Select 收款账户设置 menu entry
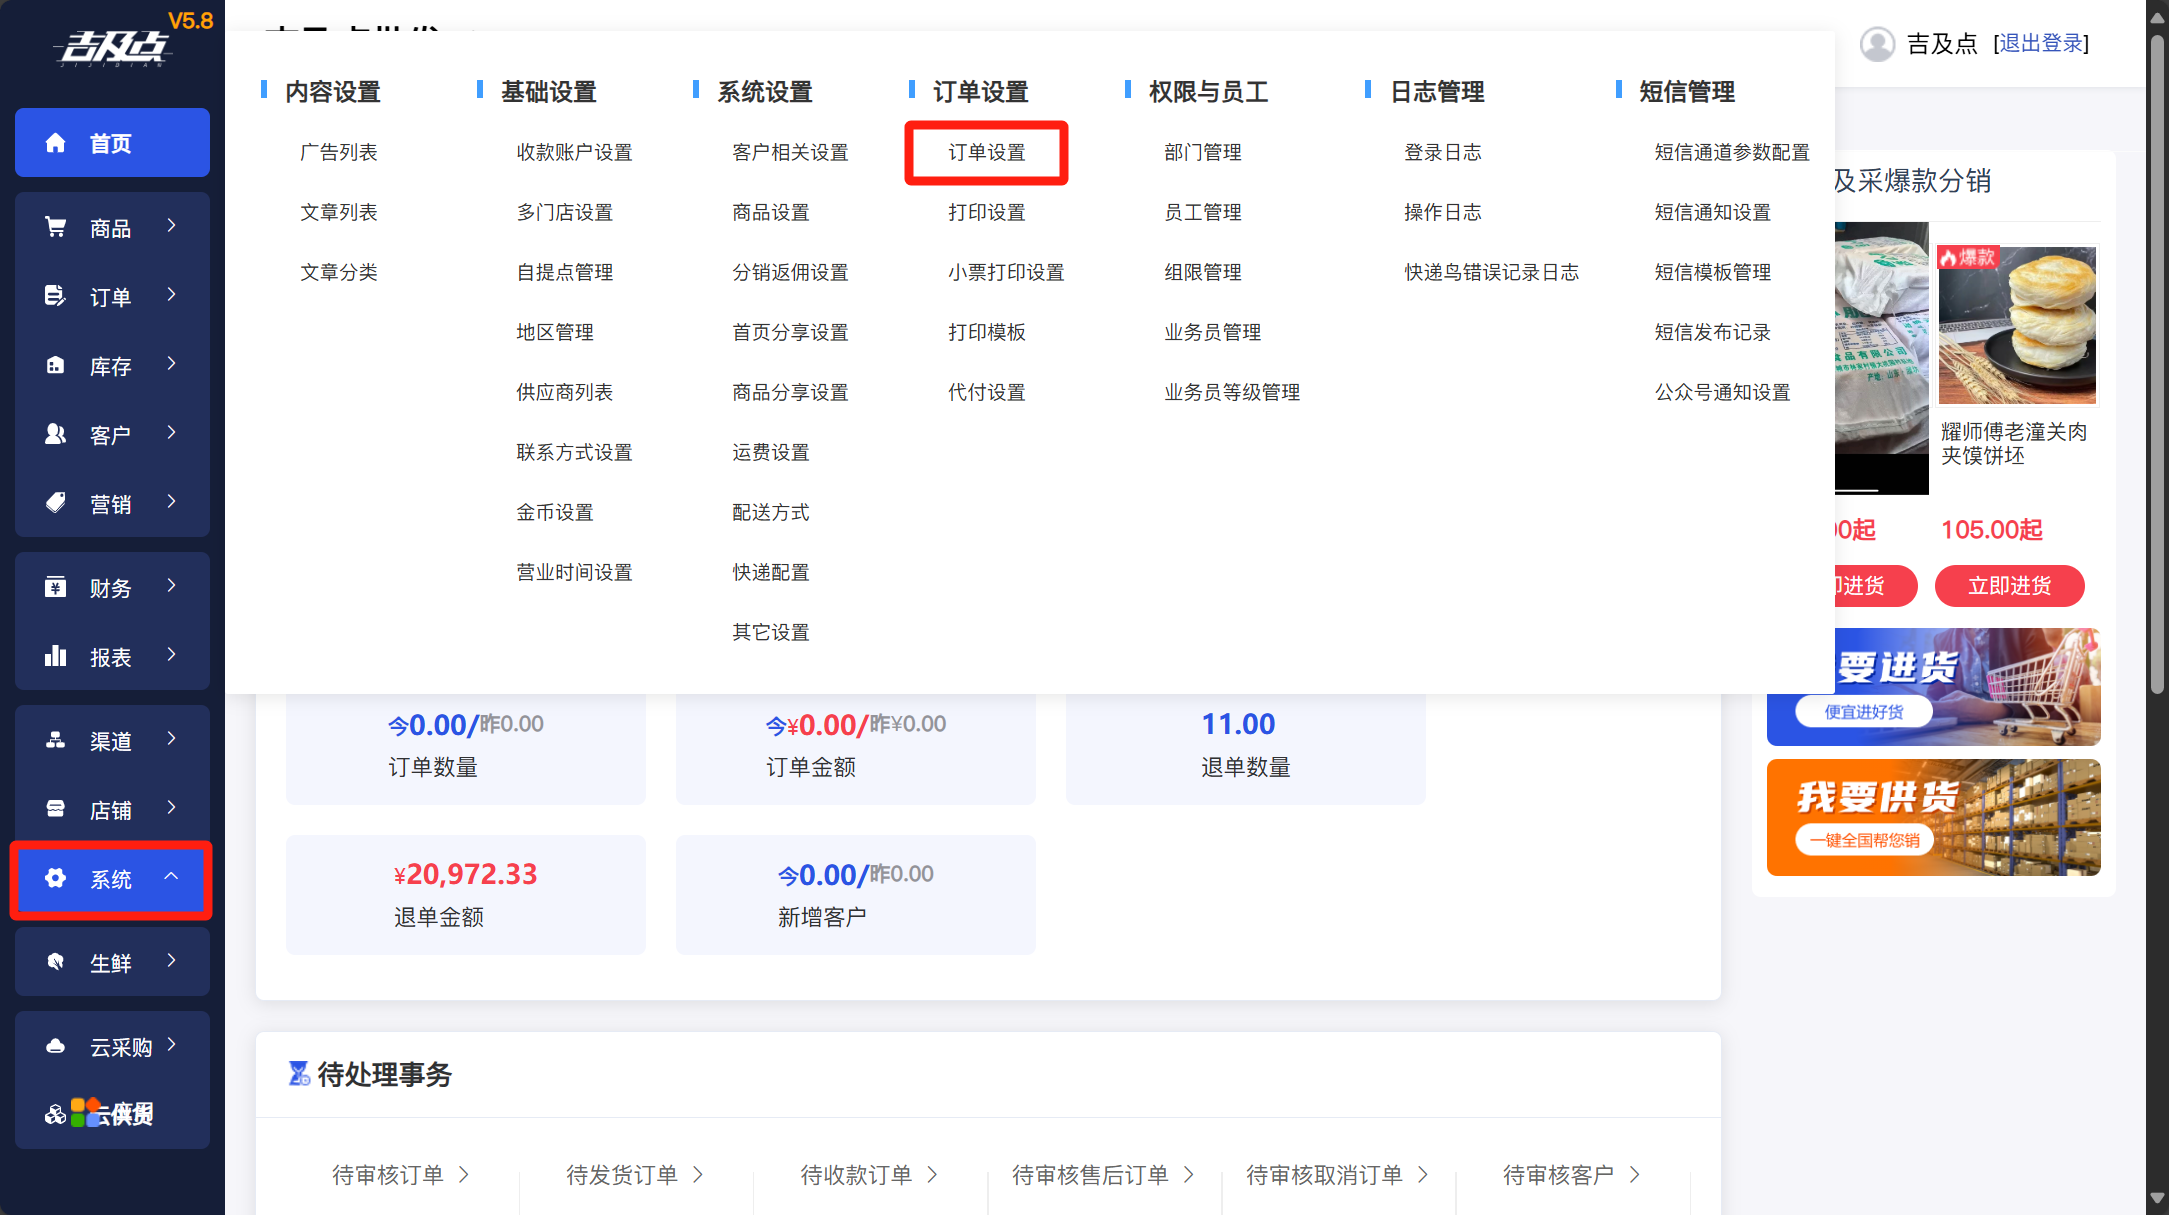 (x=574, y=153)
